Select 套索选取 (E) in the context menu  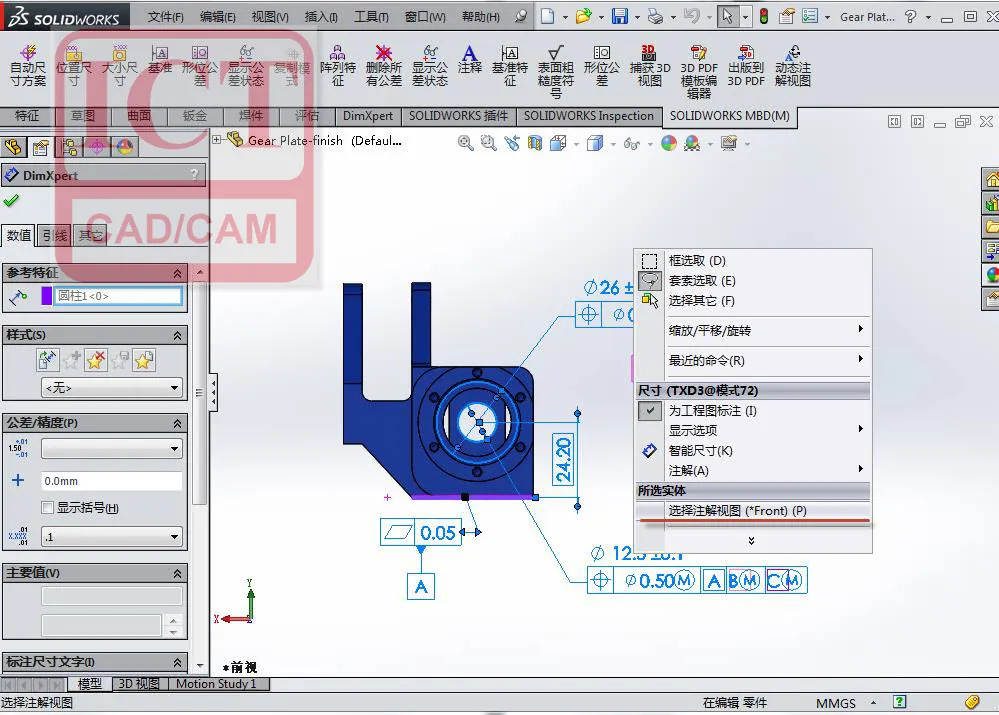tap(753, 280)
